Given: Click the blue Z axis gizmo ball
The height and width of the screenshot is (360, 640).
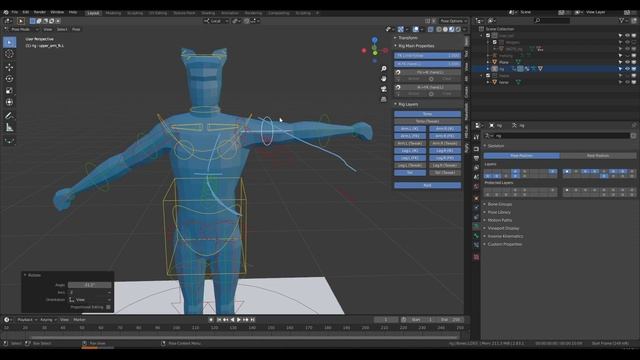Looking at the screenshot, I should (x=375, y=40).
